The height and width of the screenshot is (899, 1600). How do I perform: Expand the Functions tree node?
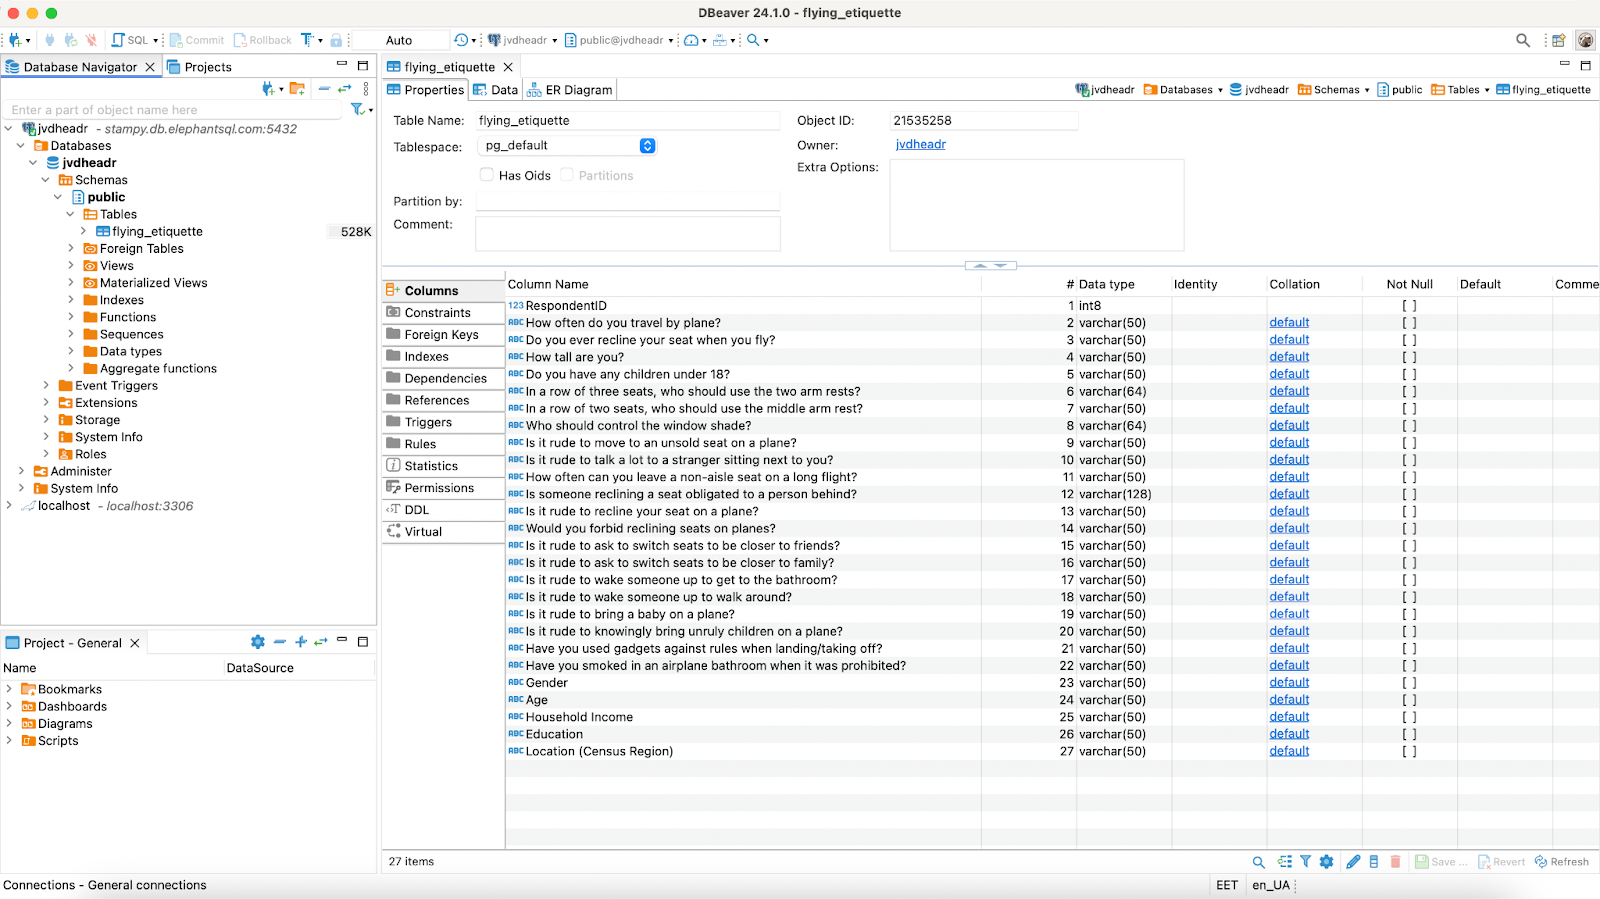[x=71, y=317]
